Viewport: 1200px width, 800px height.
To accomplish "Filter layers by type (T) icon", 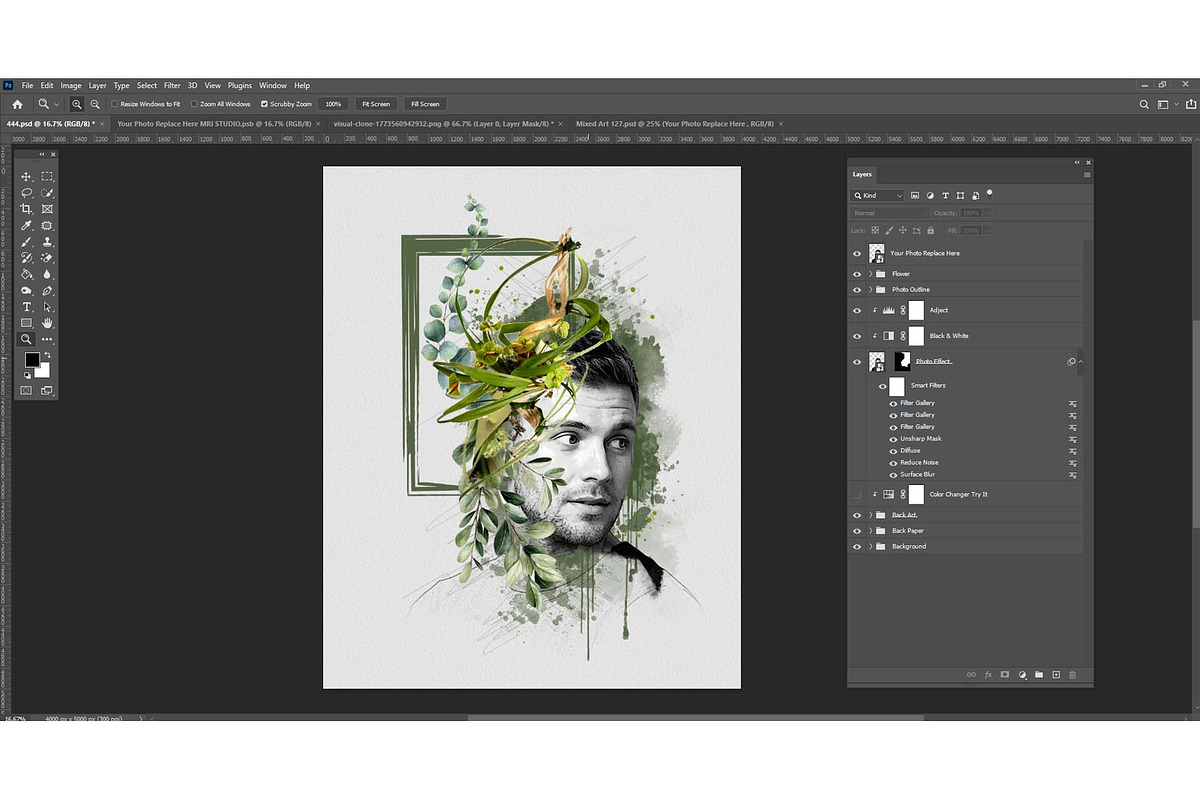I will click(x=946, y=195).
